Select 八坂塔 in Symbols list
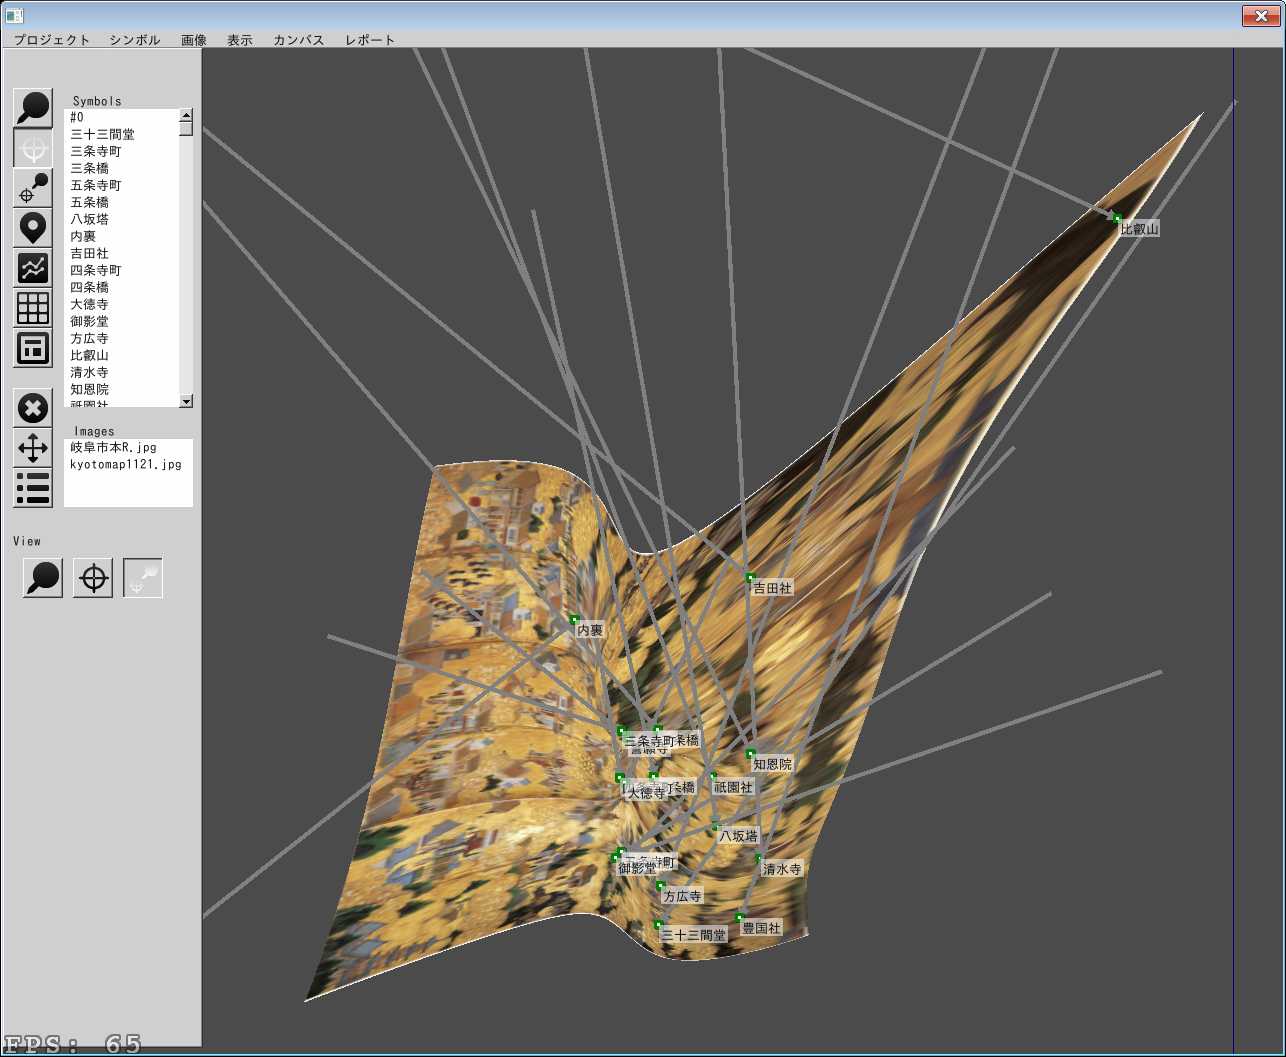The image size is (1286, 1057). (121, 219)
